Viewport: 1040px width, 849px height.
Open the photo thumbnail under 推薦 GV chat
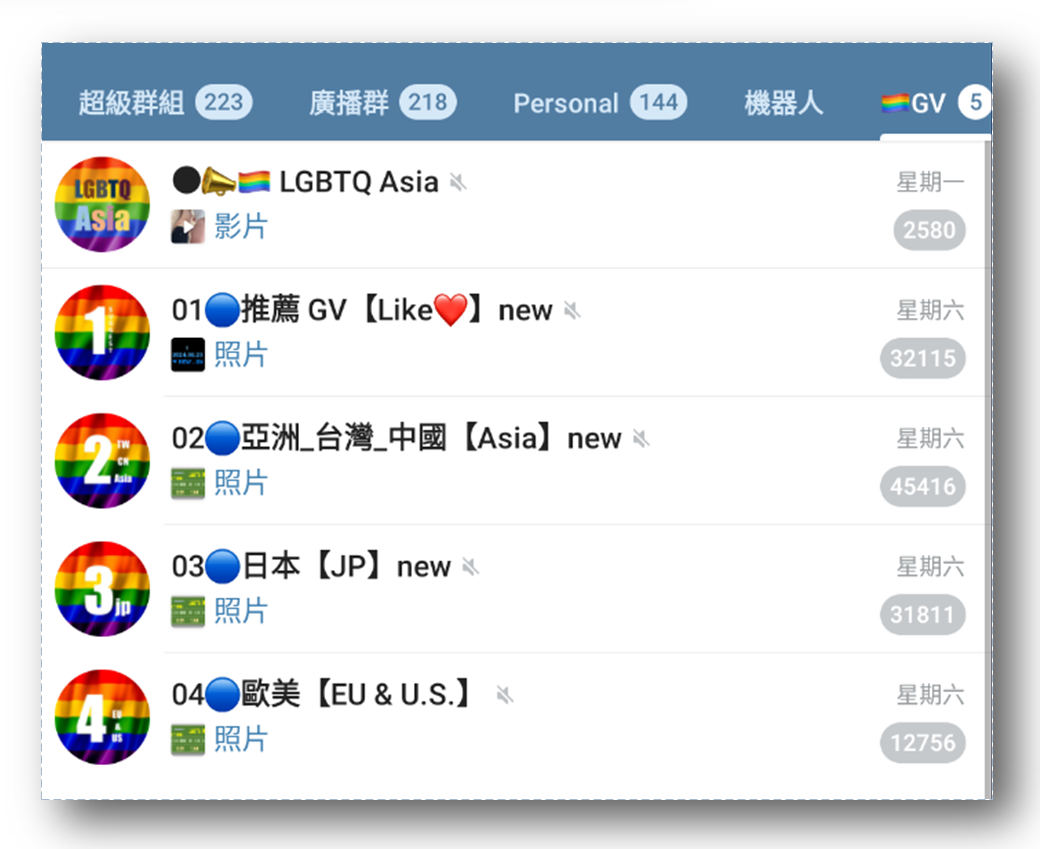[x=188, y=354]
